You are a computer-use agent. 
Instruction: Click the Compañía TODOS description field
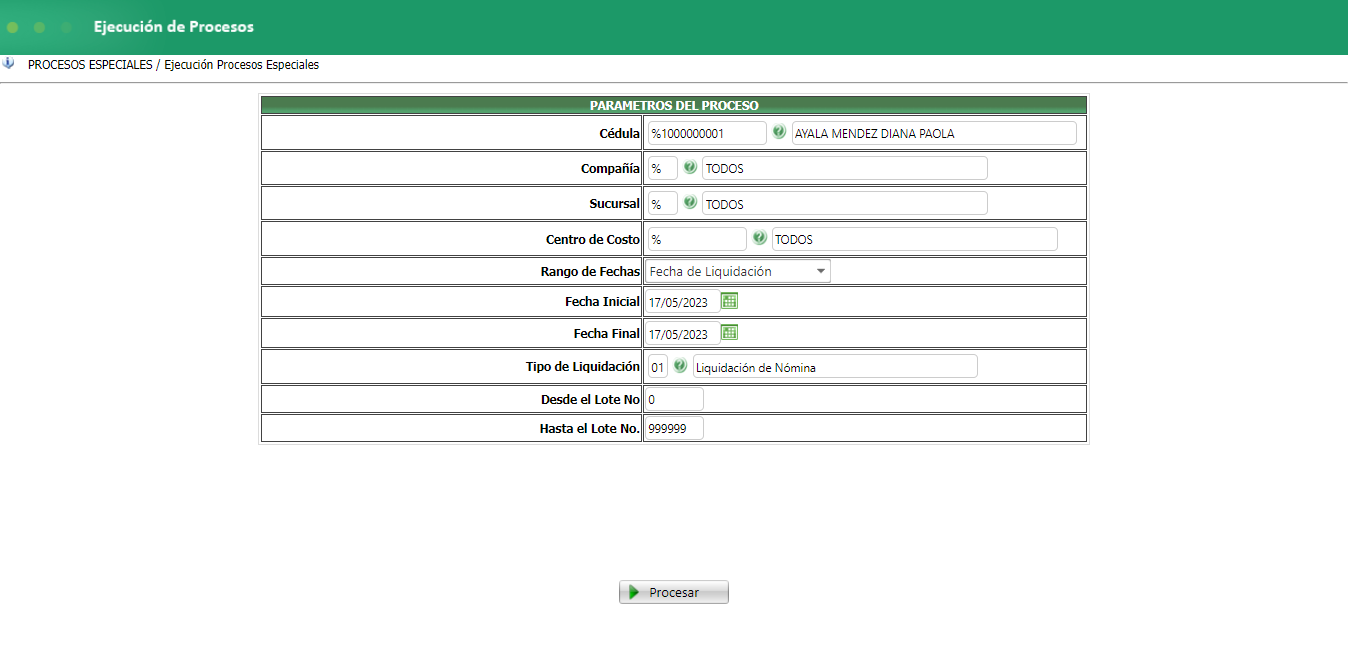pos(845,168)
